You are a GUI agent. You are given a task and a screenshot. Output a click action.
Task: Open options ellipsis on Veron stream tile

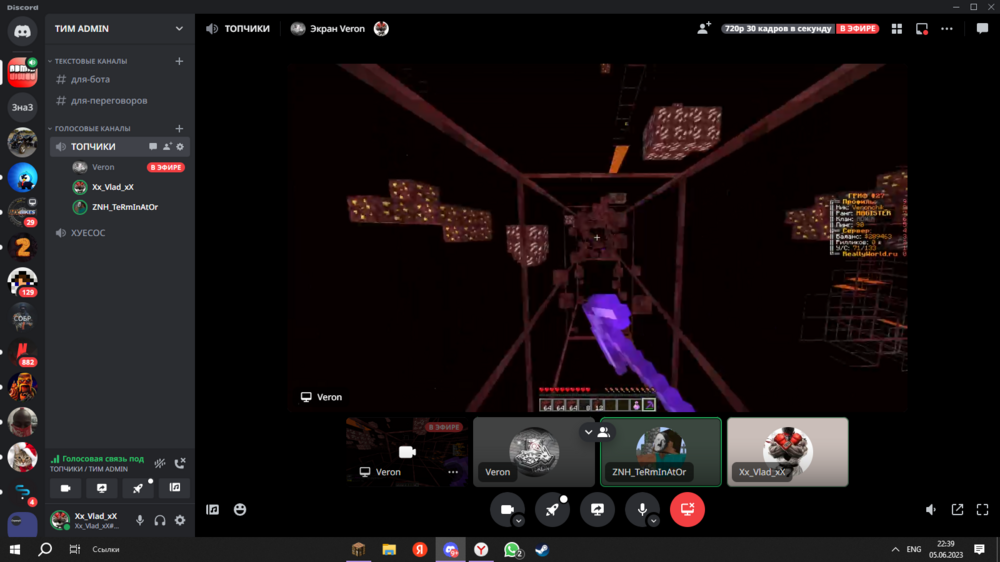click(453, 472)
